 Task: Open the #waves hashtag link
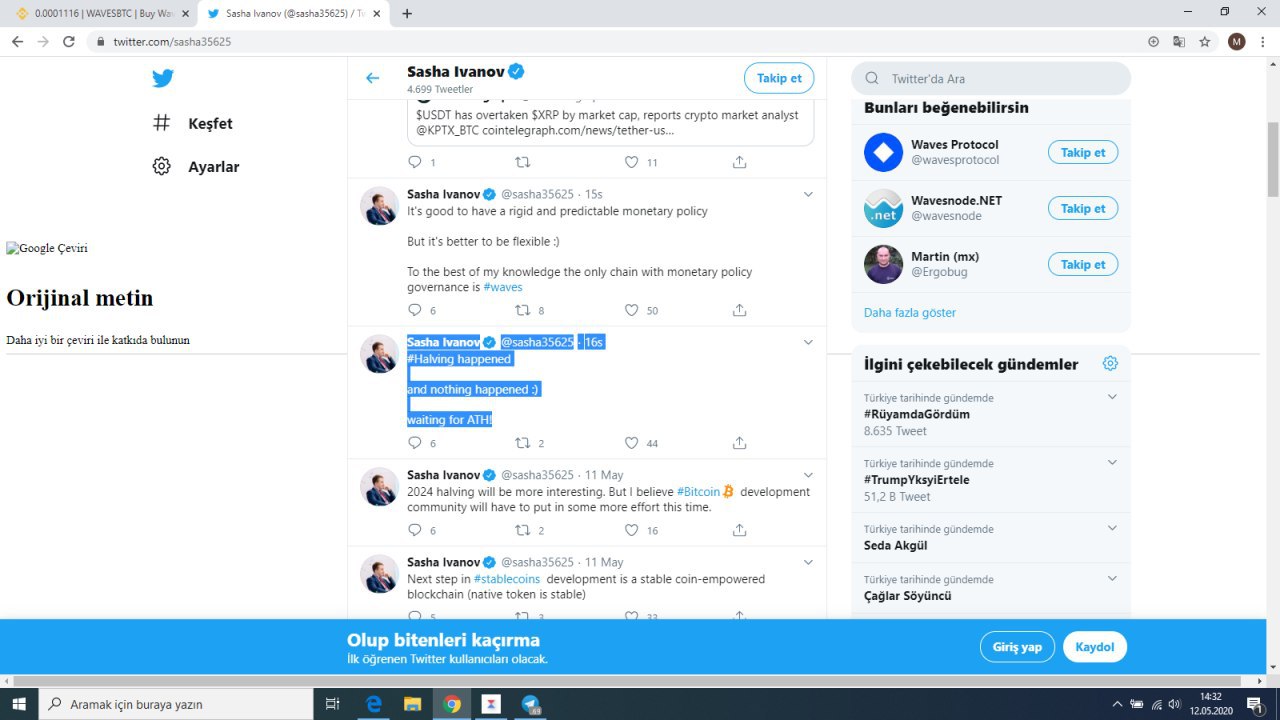pos(503,287)
